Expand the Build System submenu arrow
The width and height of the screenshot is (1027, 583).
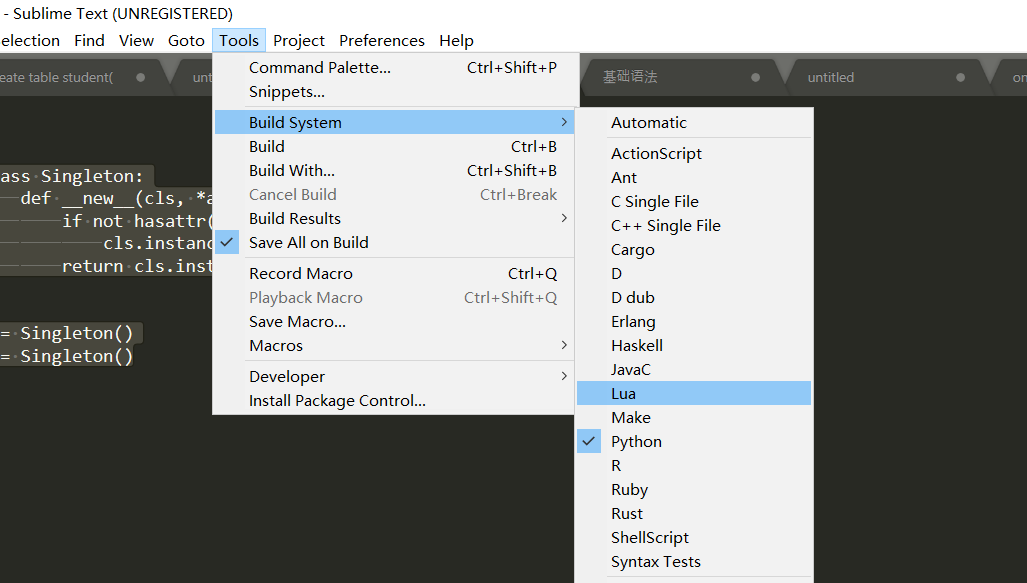click(564, 122)
